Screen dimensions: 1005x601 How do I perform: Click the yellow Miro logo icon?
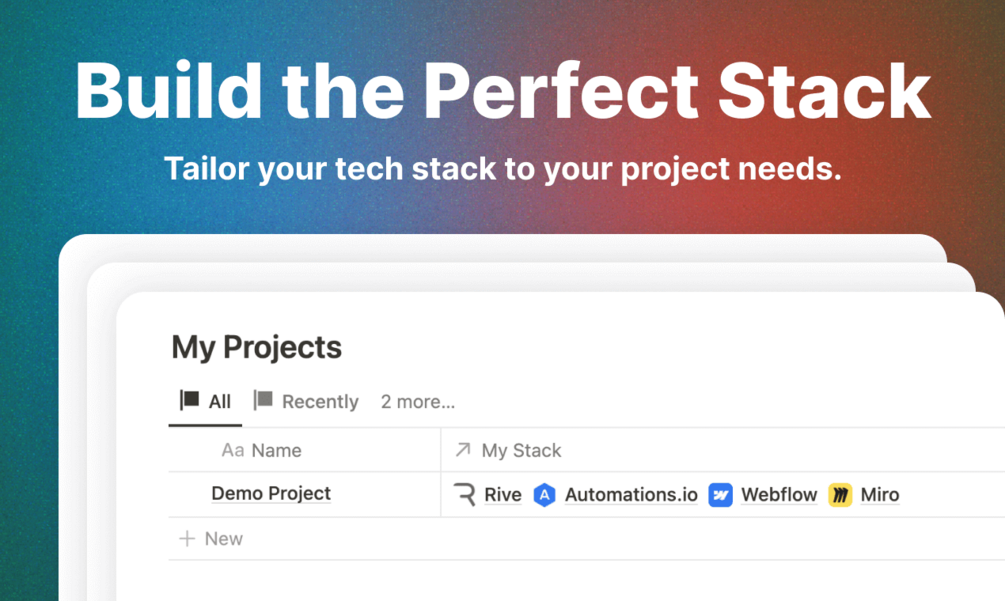(x=840, y=494)
